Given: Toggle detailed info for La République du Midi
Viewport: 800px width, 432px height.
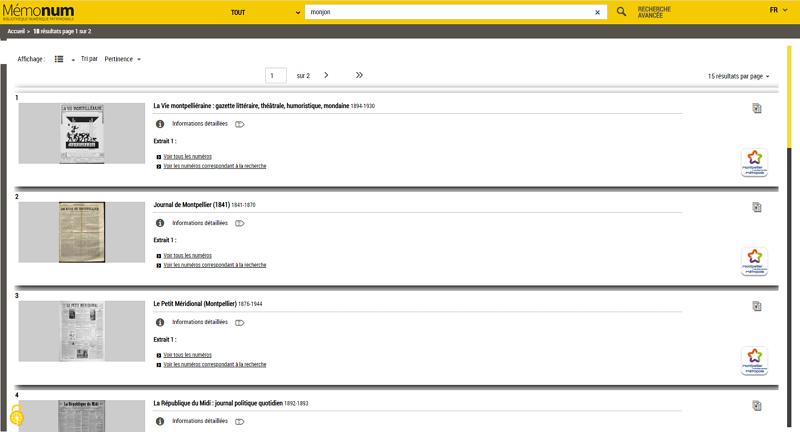Looking at the screenshot, I should [x=239, y=421].
